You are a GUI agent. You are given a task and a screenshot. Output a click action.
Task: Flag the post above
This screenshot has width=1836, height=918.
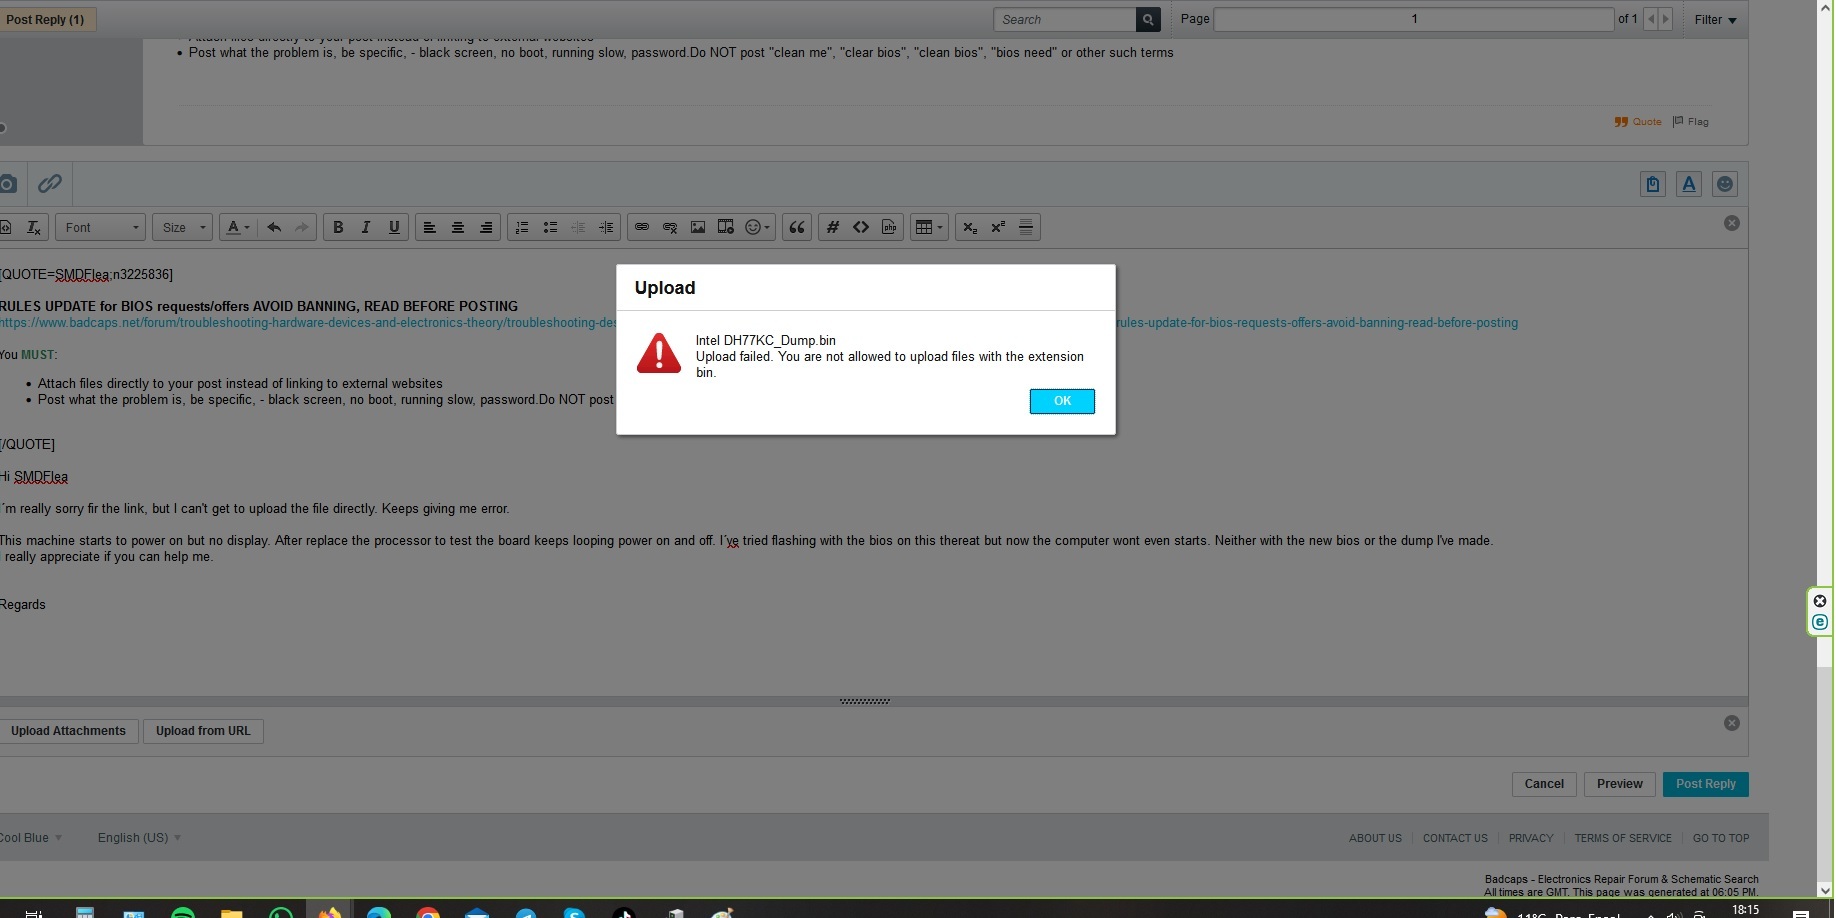(x=1691, y=122)
